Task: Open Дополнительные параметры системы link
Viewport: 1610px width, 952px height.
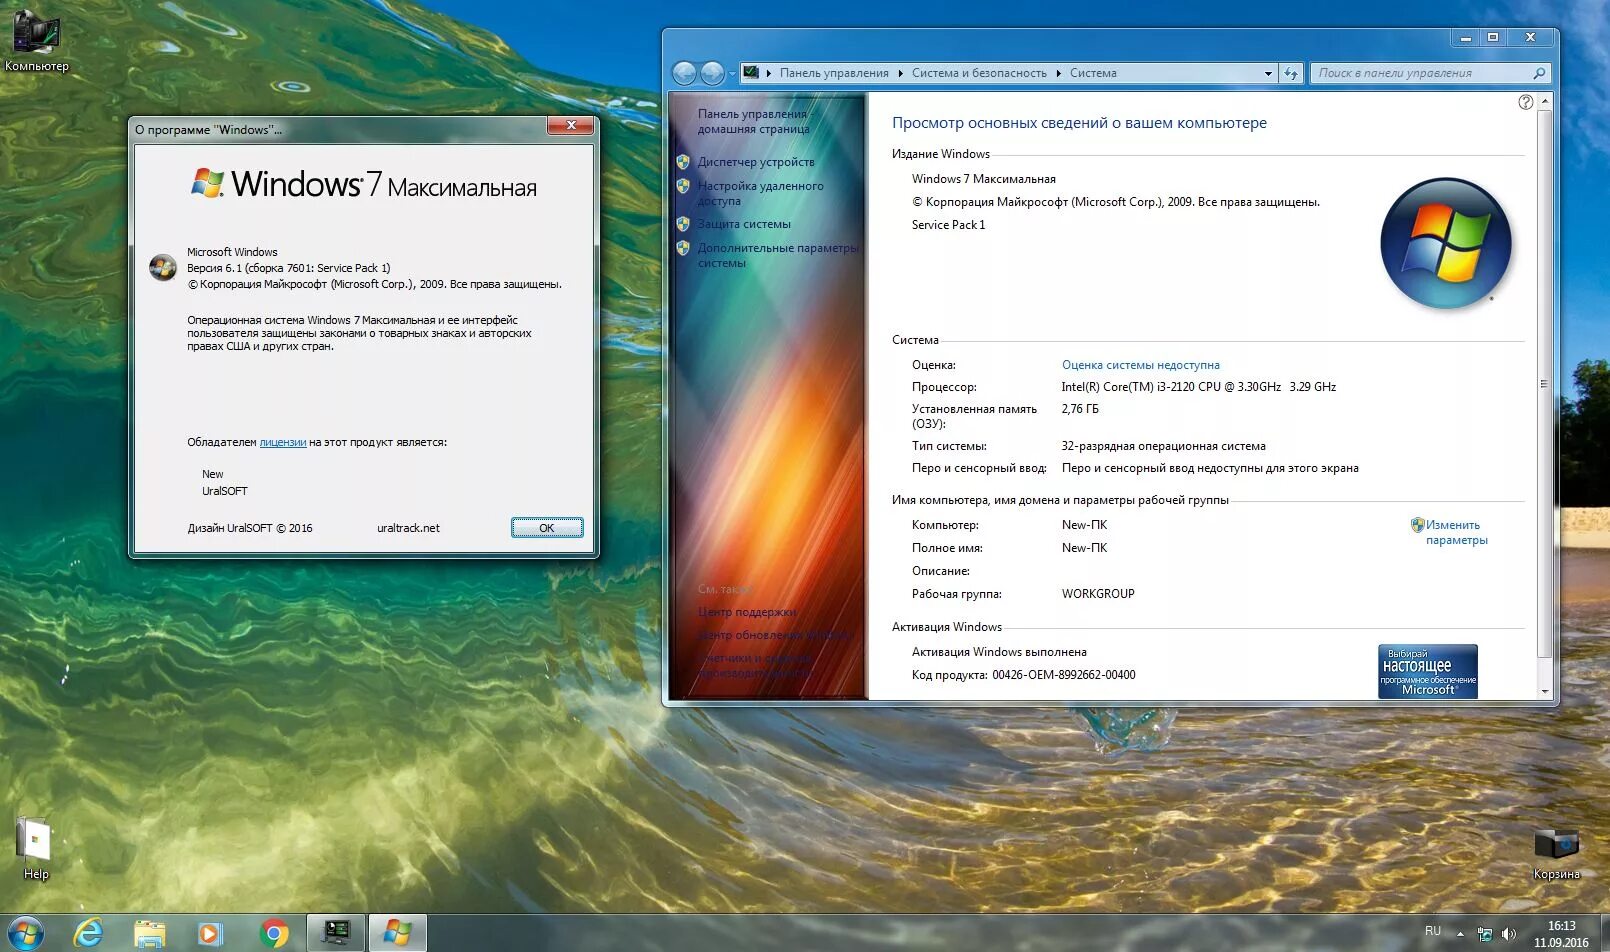Action: (x=778, y=255)
